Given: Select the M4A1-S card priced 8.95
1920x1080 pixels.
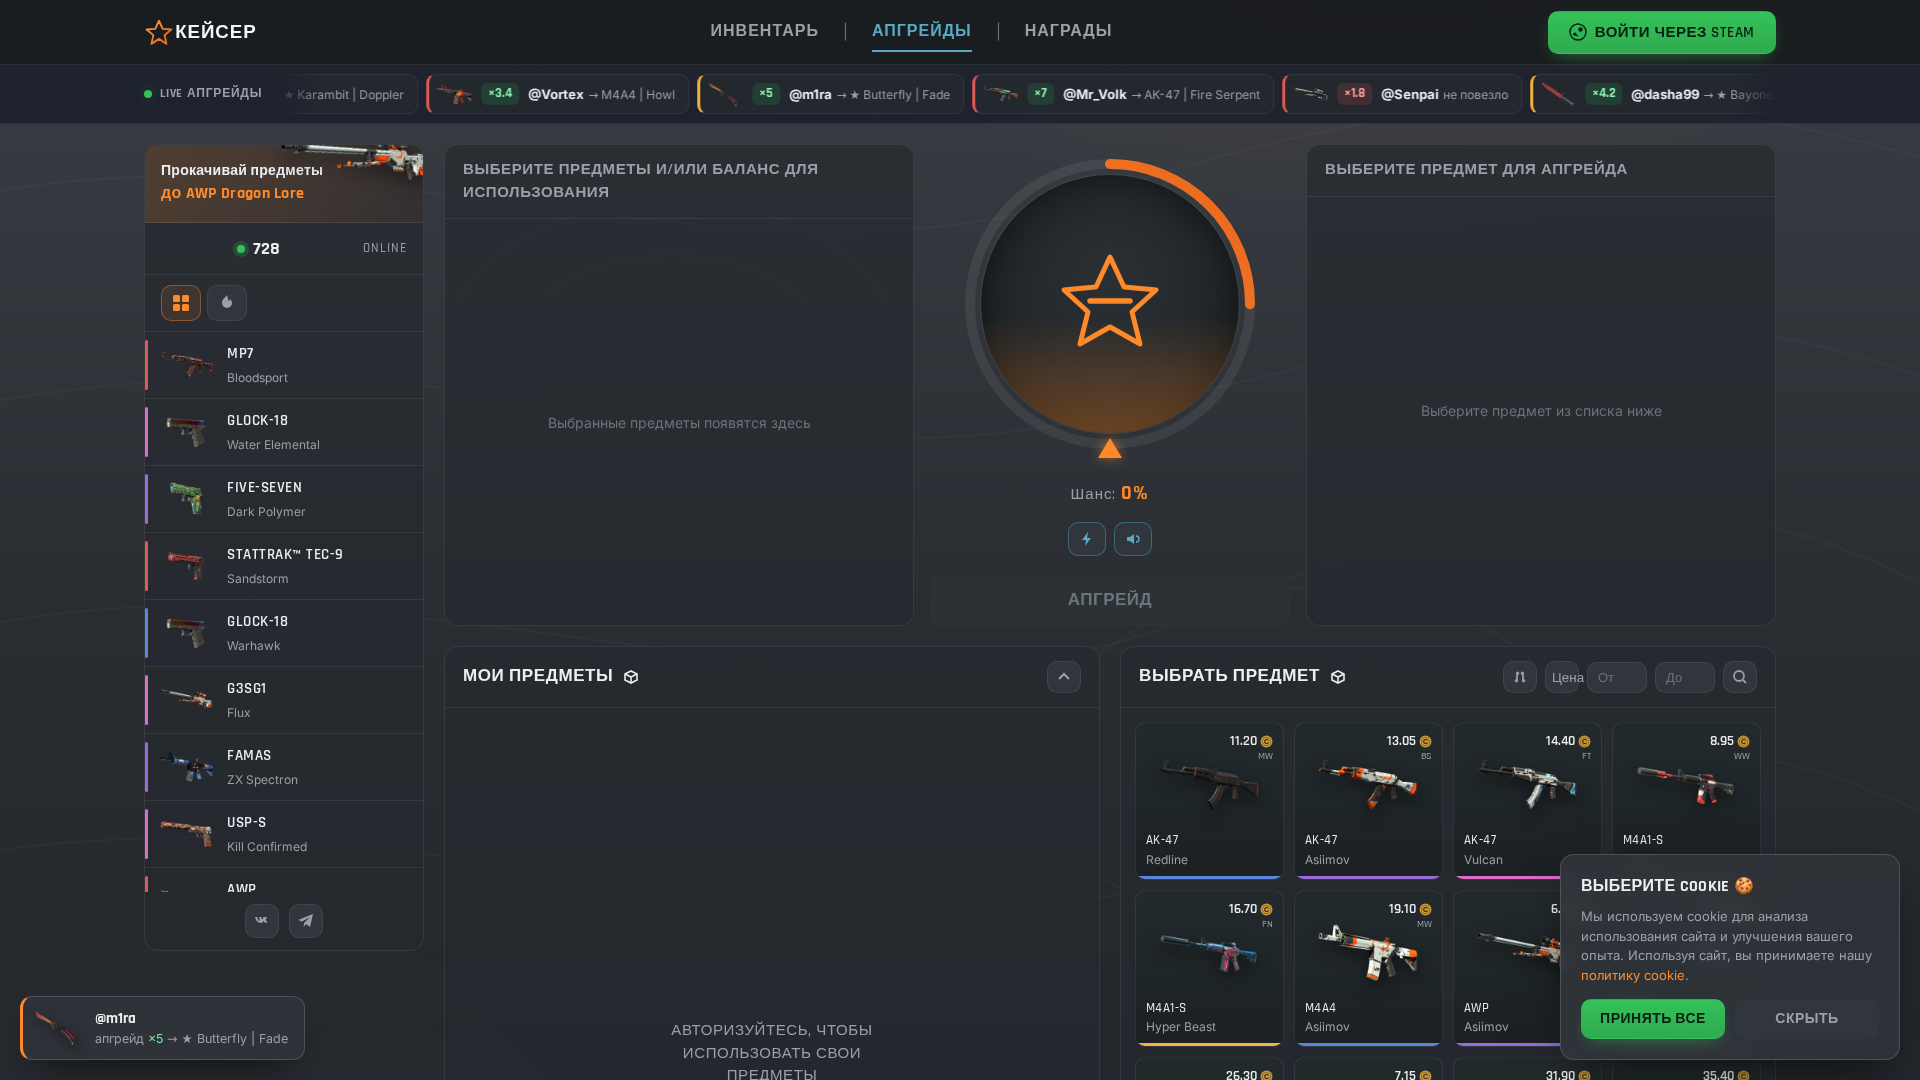Looking at the screenshot, I should 1686,790.
